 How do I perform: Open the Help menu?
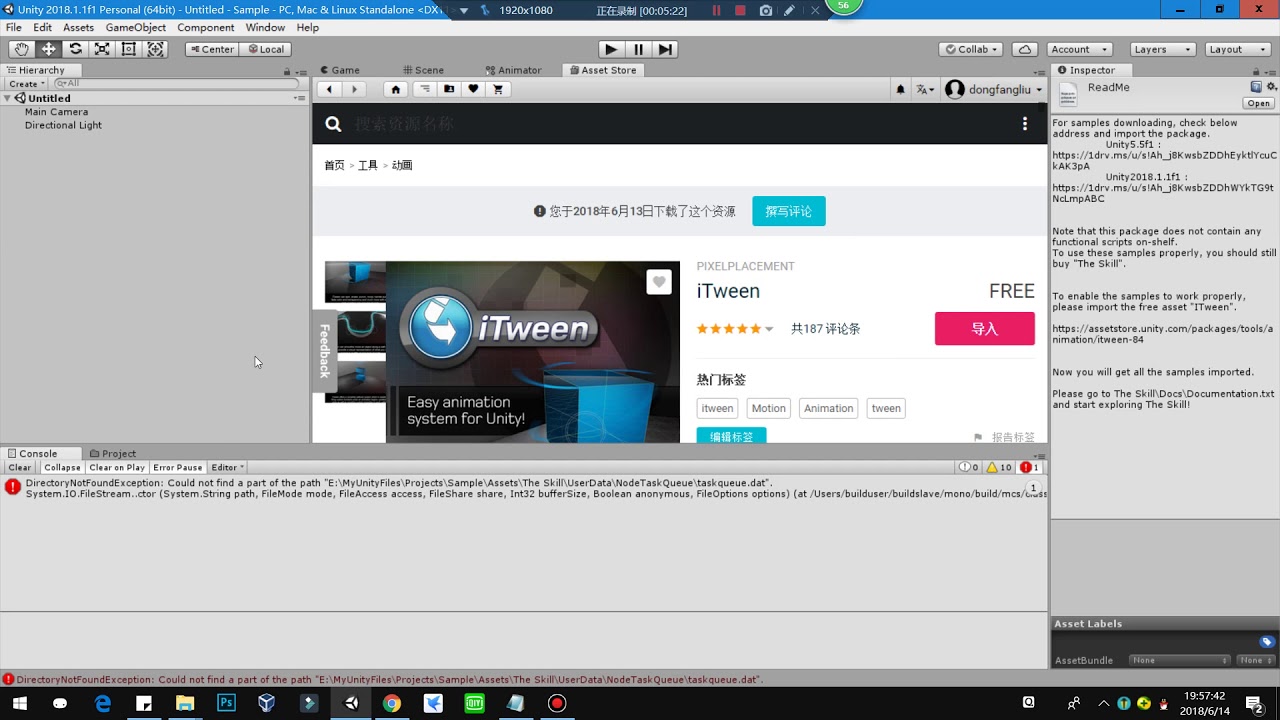(308, 27)
